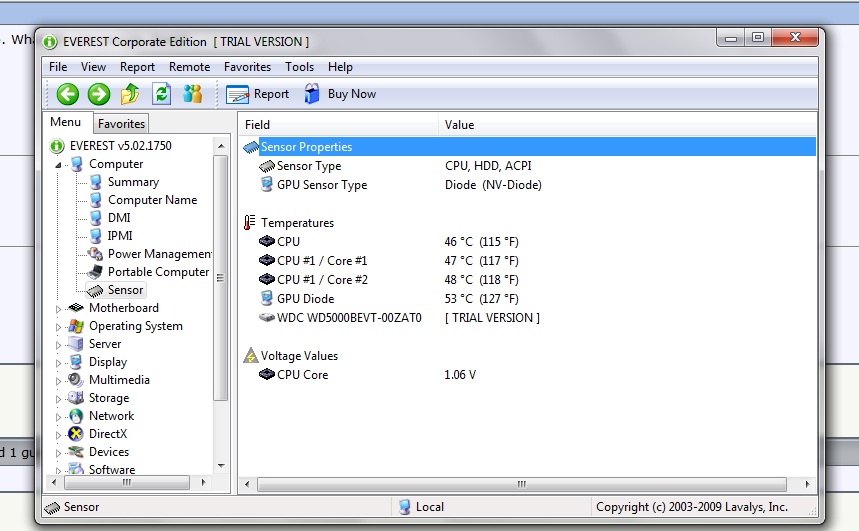Expand the Server tree node
Viewport: 859px width, 531px height.
click(x=58, y=345)
